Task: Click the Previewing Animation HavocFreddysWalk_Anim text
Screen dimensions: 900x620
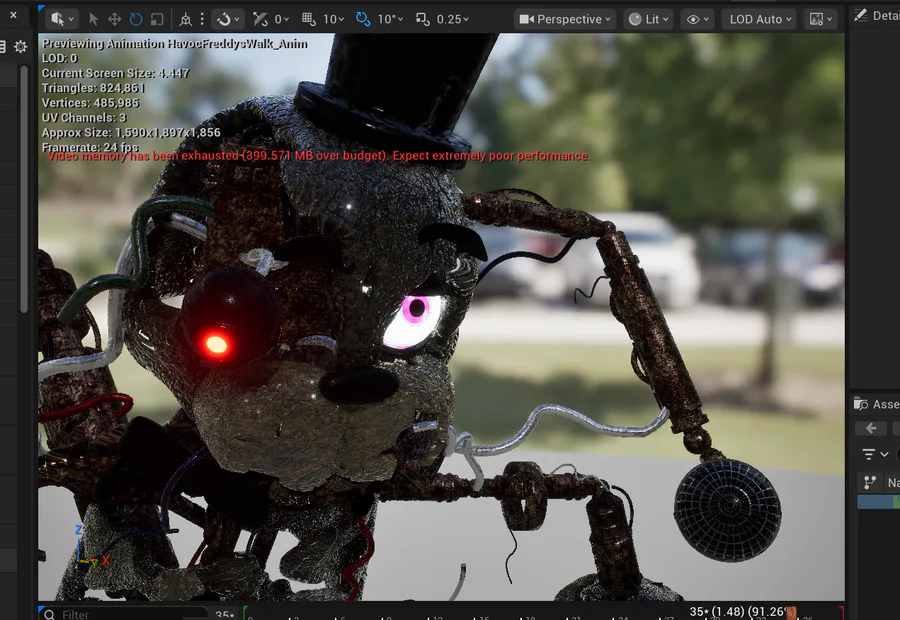Action: tap(174, 44)
